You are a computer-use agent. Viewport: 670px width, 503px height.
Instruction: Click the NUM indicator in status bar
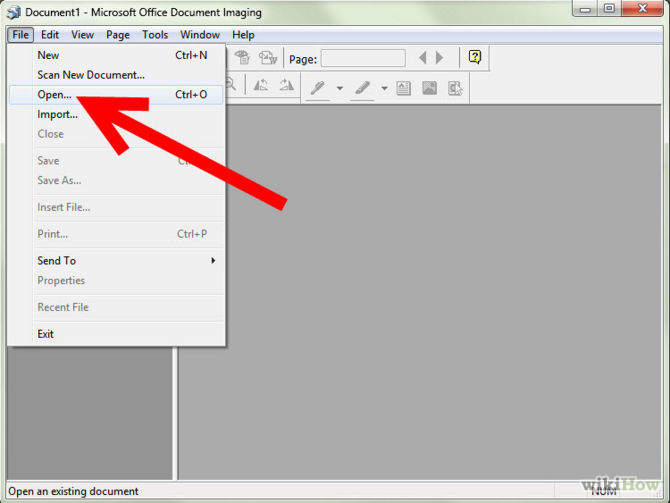604,491
